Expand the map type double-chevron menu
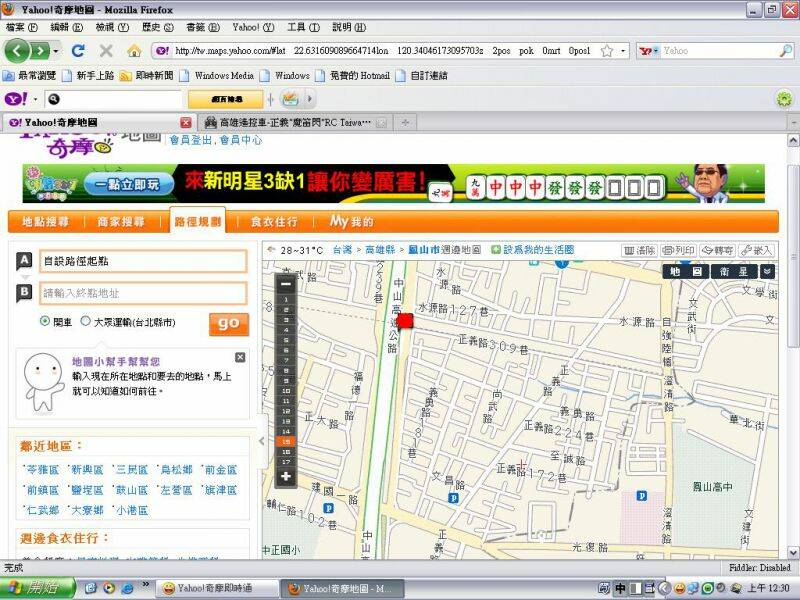Image resolution: width=800 pixels, height=600 pixels. [x=767, y=271]
